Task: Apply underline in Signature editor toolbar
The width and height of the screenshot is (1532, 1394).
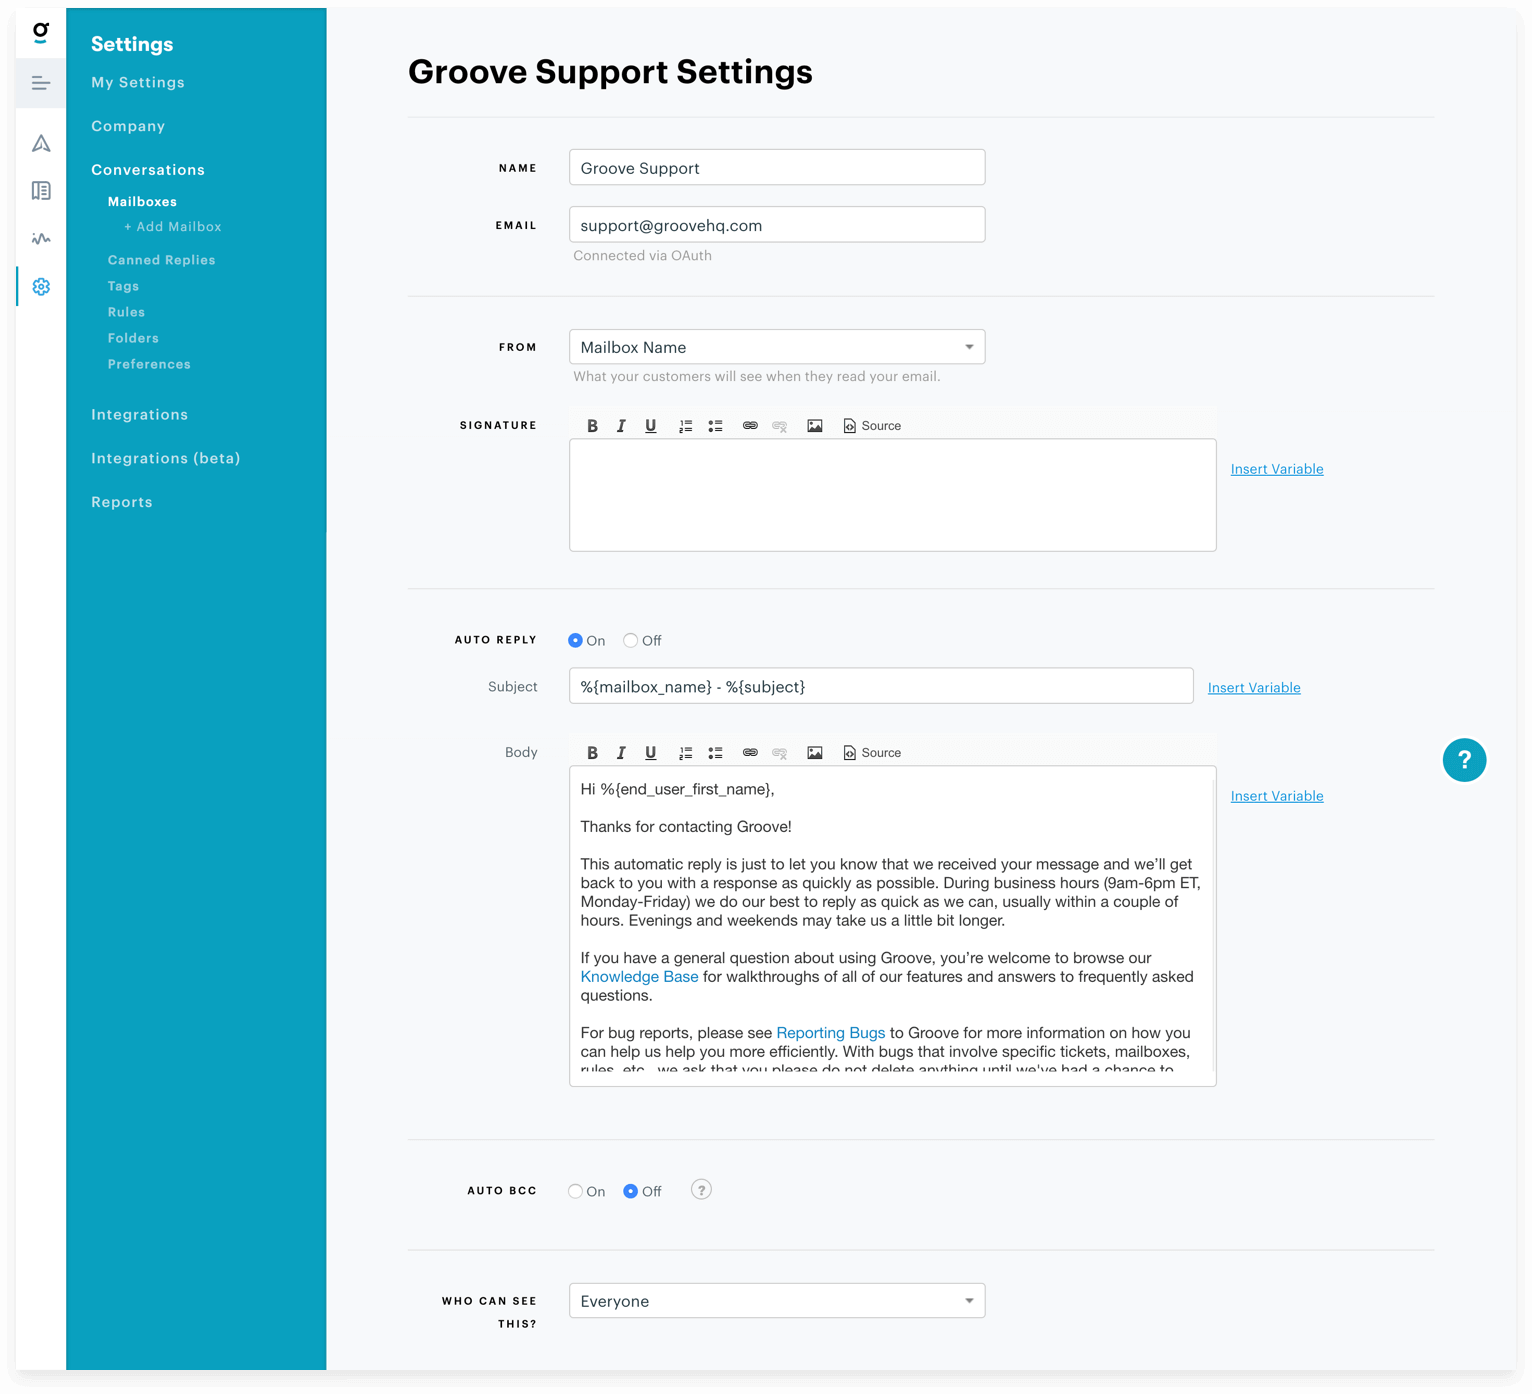Action: tap(651, 426)
